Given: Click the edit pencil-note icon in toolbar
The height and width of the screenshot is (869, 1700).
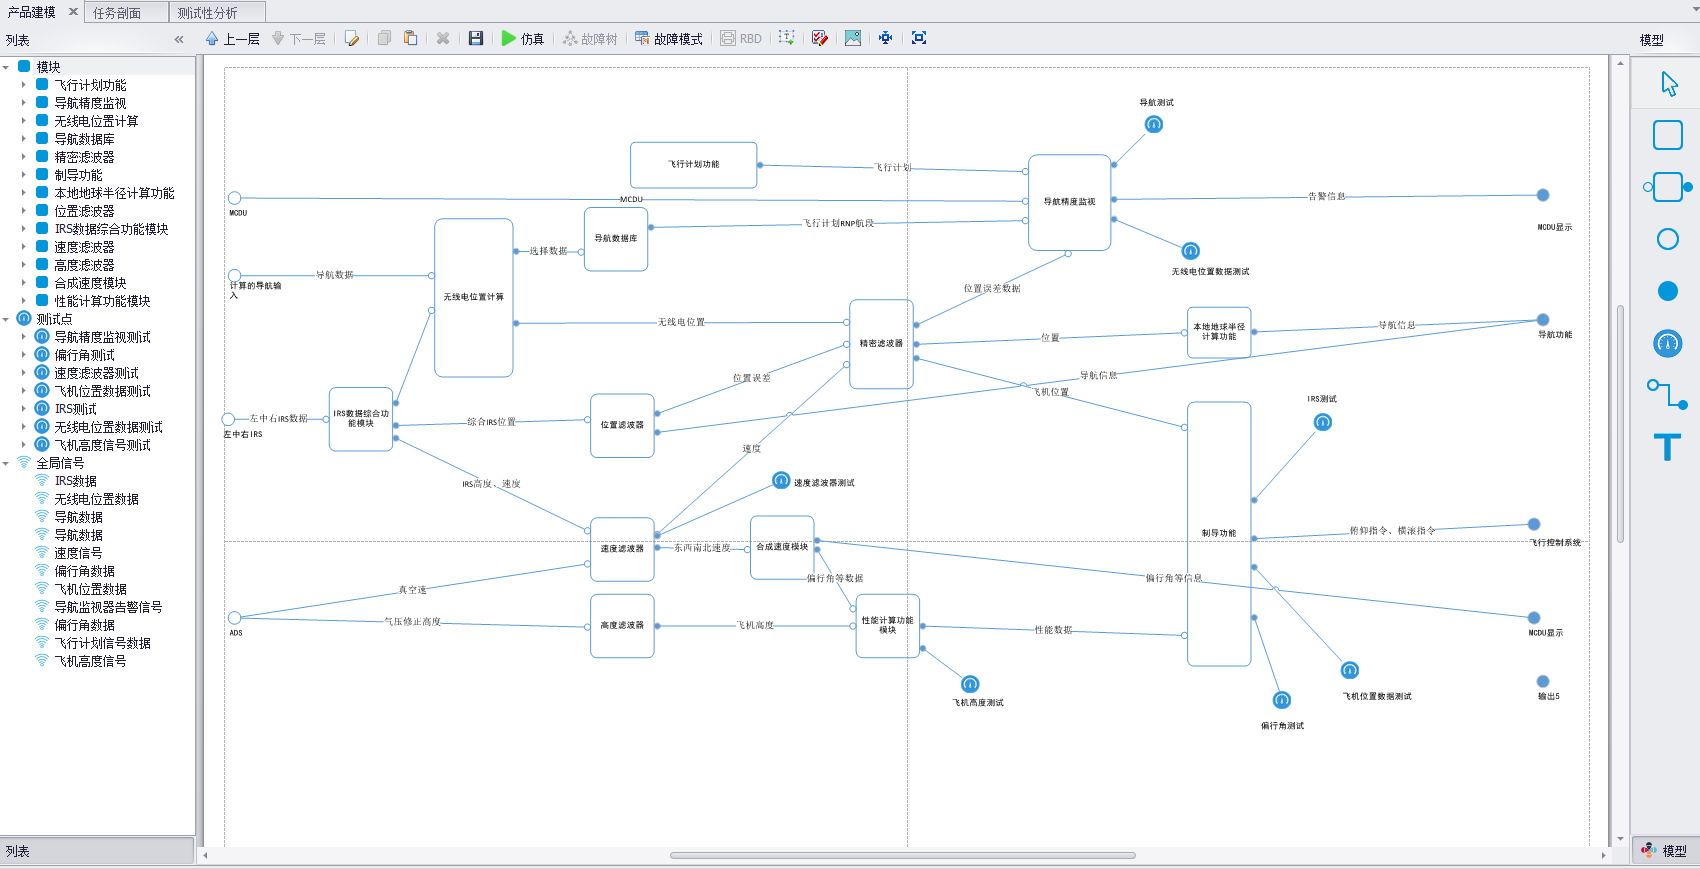Looking at the screenshot, I should [x=352, y=38].
